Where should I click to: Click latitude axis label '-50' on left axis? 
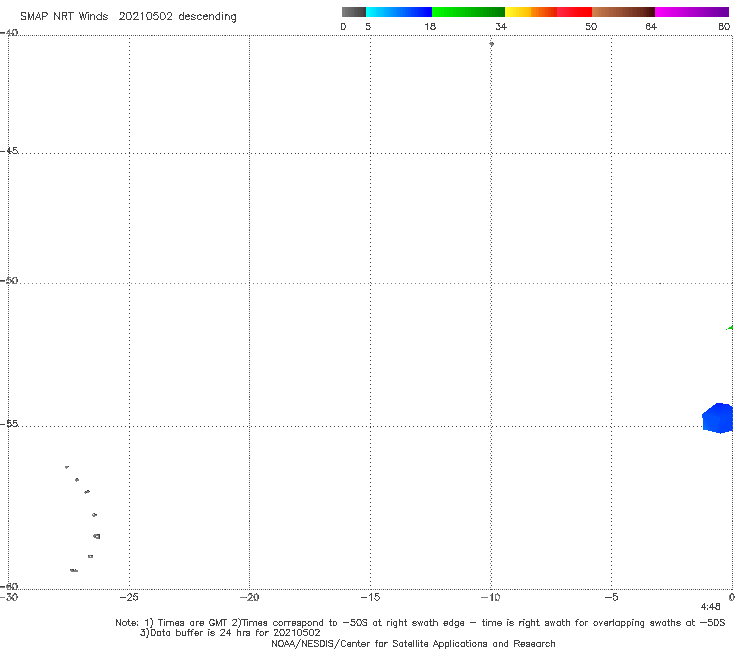coord(9,280)
